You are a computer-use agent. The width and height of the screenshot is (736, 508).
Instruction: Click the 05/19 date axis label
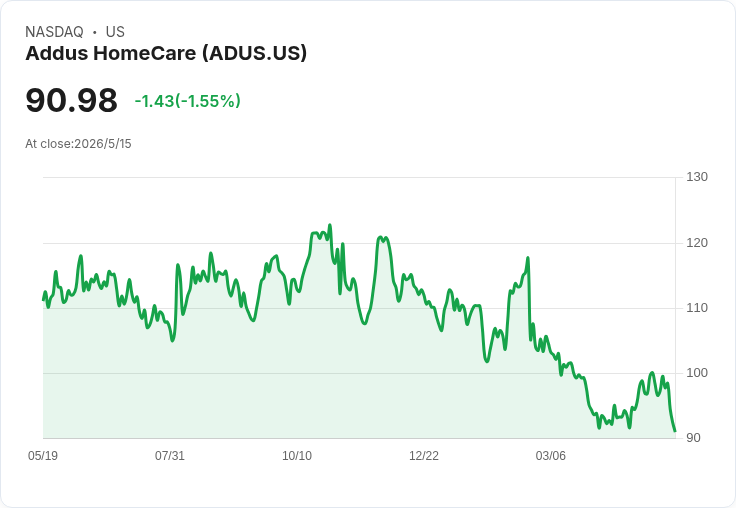coord(43,455)
